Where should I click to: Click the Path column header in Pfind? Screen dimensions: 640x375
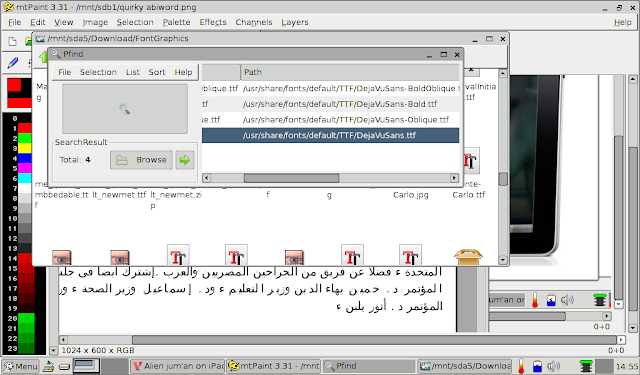coord(350,72)
